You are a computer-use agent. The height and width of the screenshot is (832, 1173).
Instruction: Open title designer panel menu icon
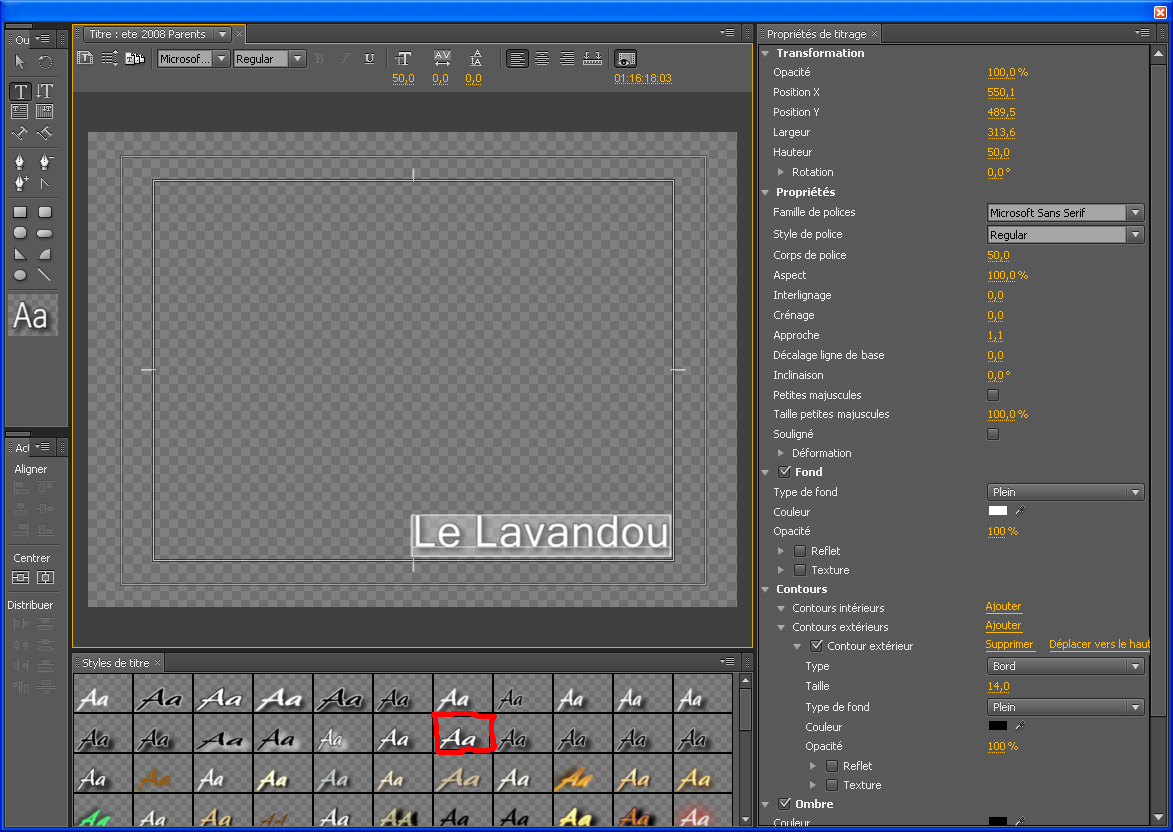pos(726,32)
